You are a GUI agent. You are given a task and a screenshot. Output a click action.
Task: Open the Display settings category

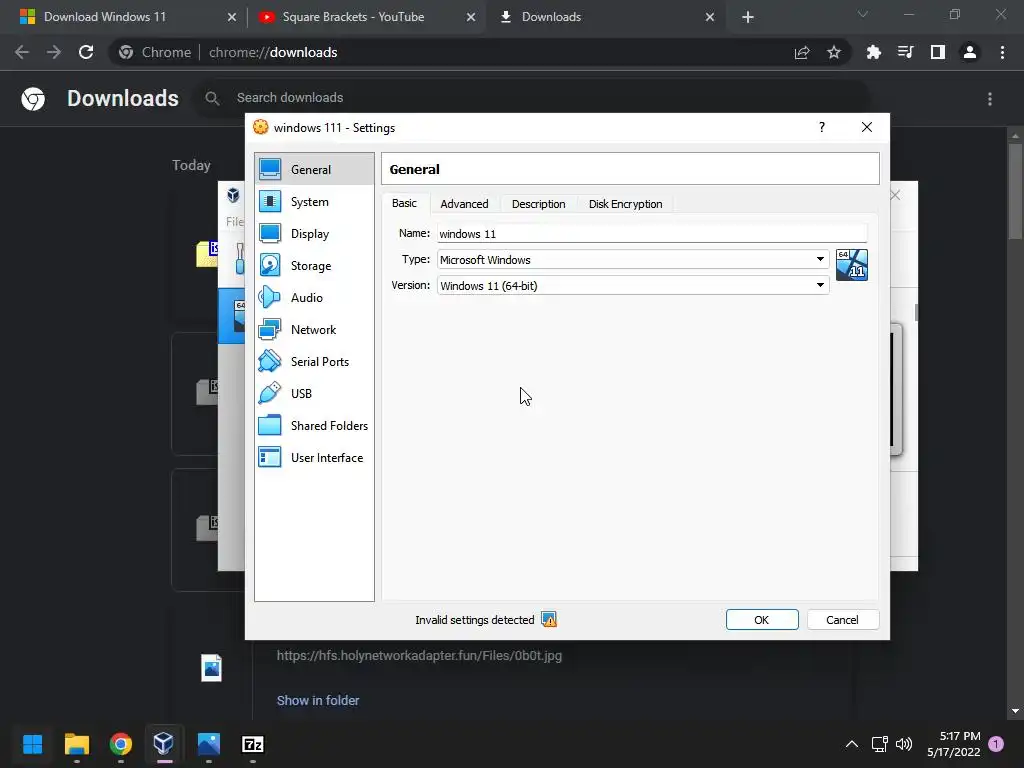coord(313,234)
